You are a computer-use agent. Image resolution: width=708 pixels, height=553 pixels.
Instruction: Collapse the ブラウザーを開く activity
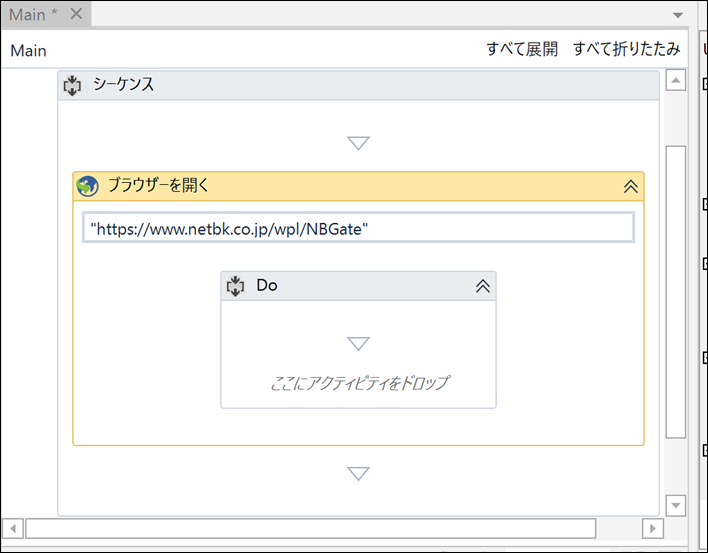point(630,186)
